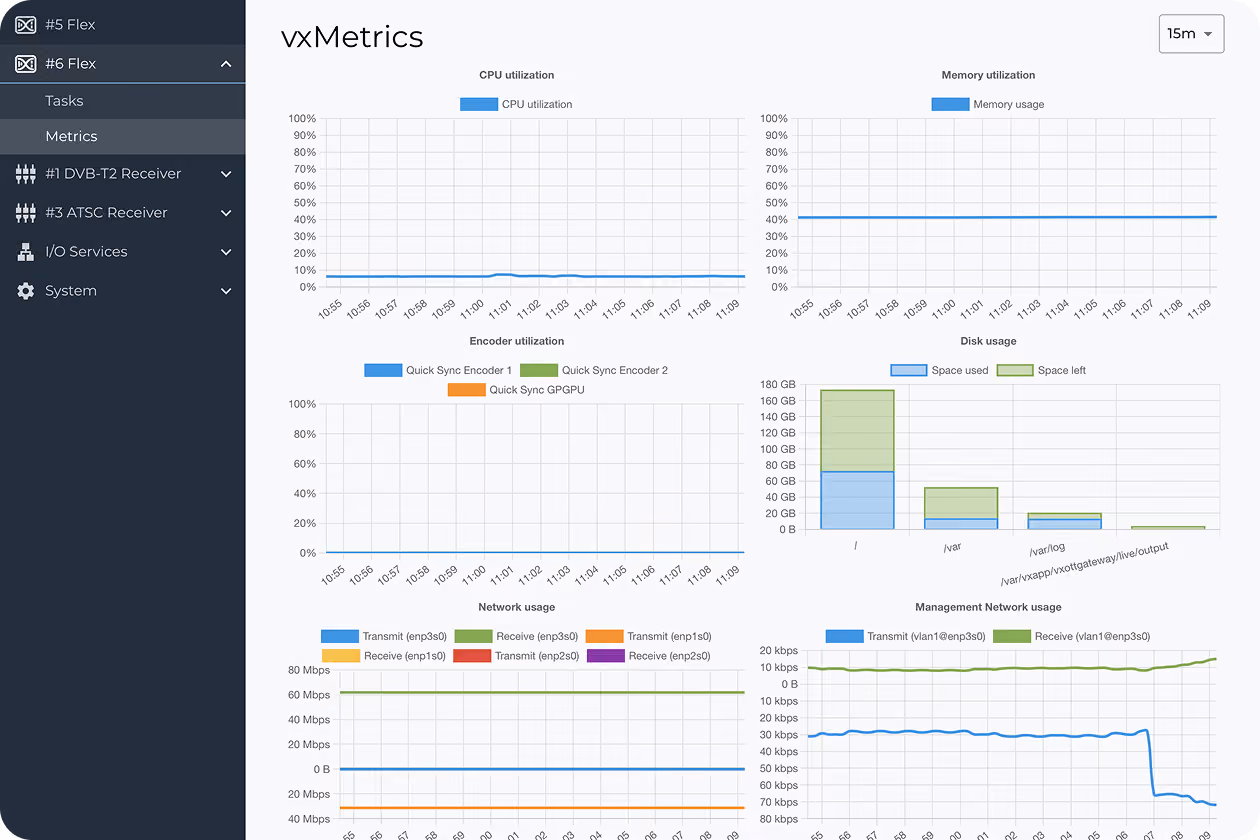Viewport: 1260px width, 840px height.
Task: Click the '/var/vxapp/vxottgateway/live/output' axis label
Action: click(1084, 565)
